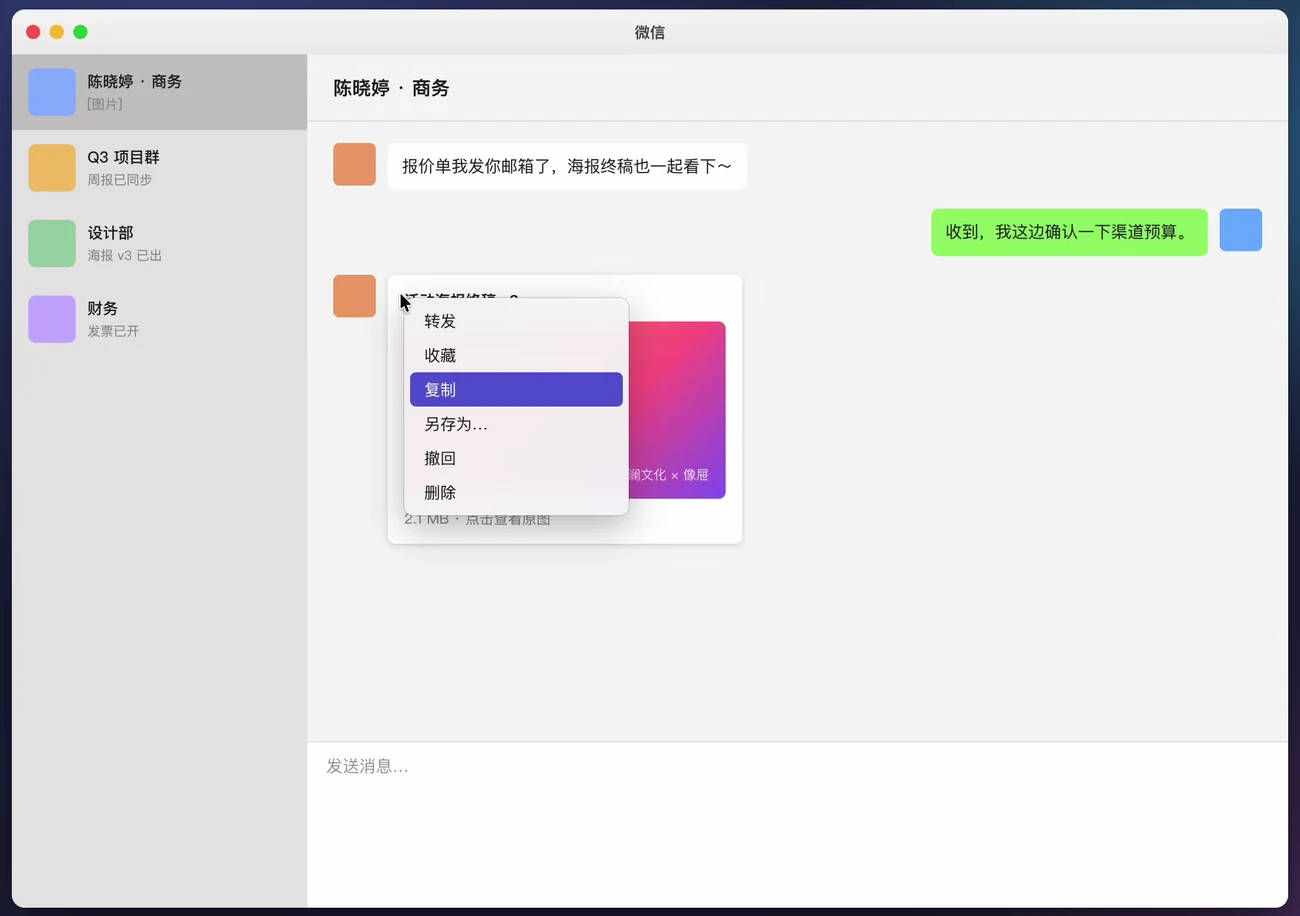1300x916 pixels.
Task: Open the 设计部 chat name
Action: 110,233
